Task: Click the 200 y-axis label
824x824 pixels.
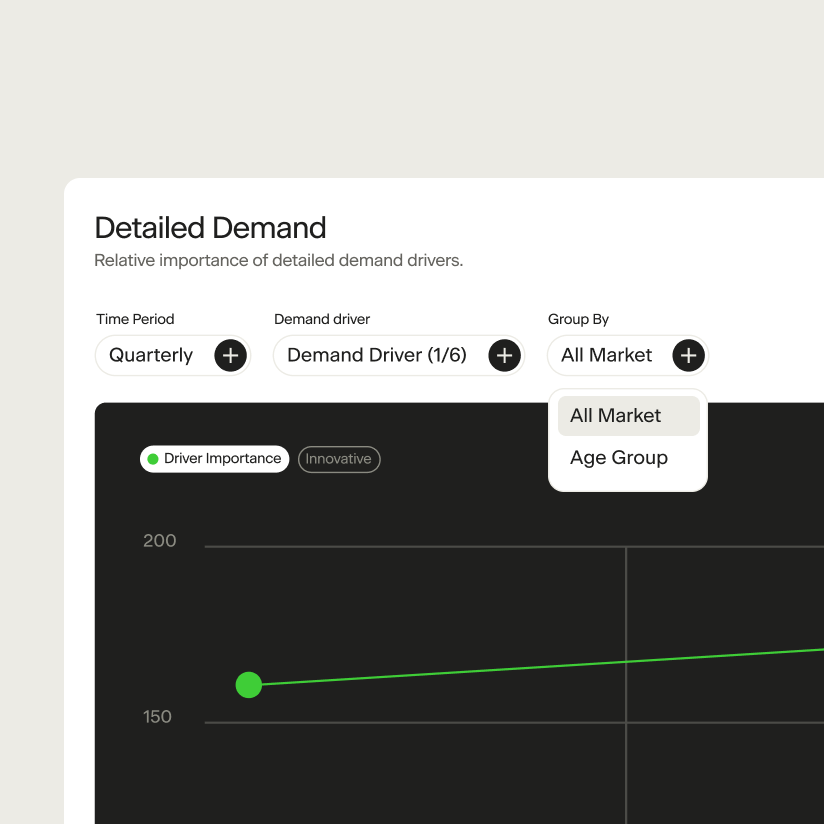Action: (x=158, y=540)
